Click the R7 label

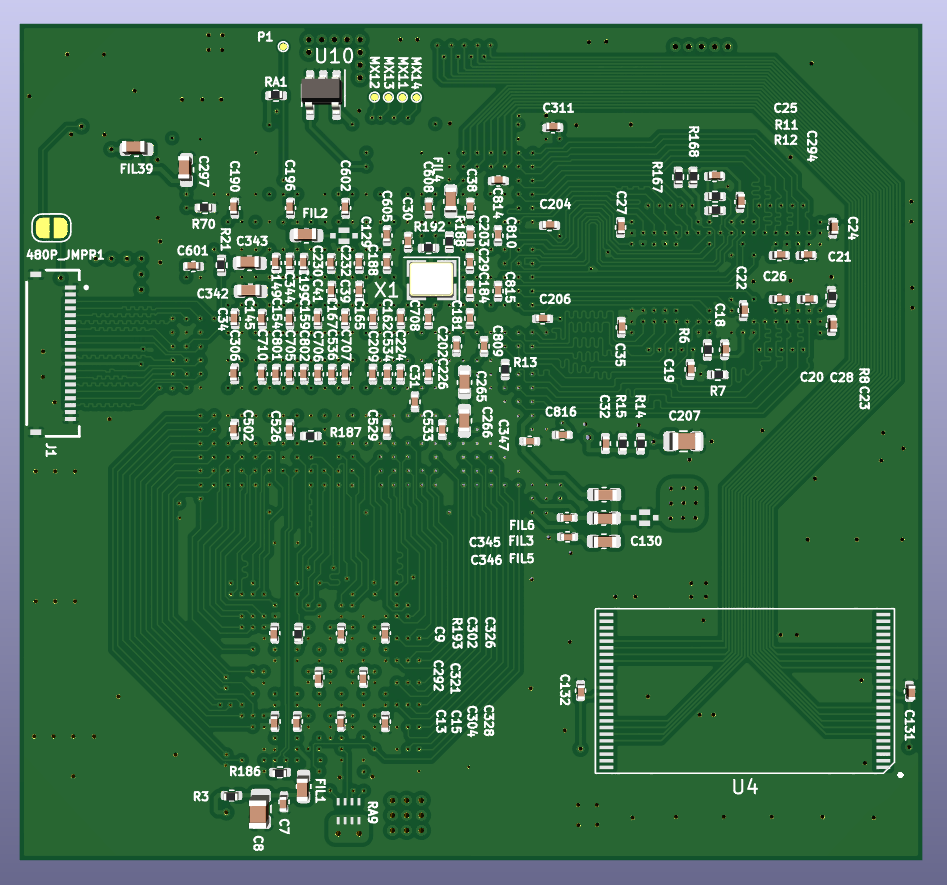[717, 391]
